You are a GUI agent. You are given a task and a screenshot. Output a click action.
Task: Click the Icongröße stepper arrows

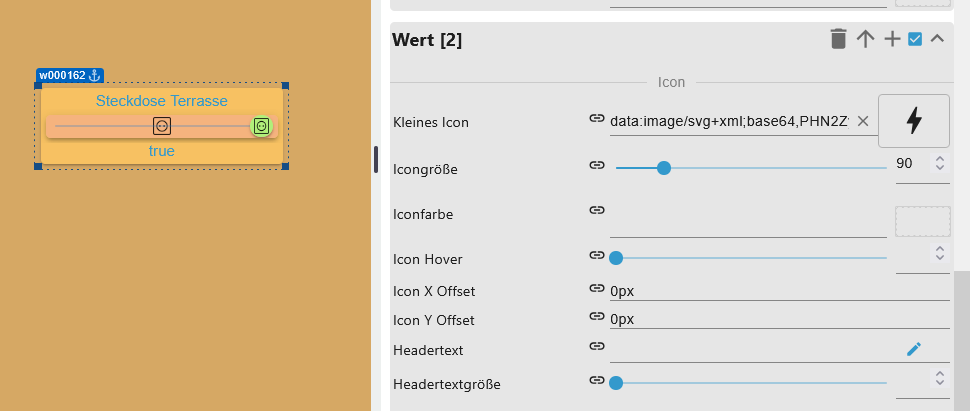(x=939, y=163)
